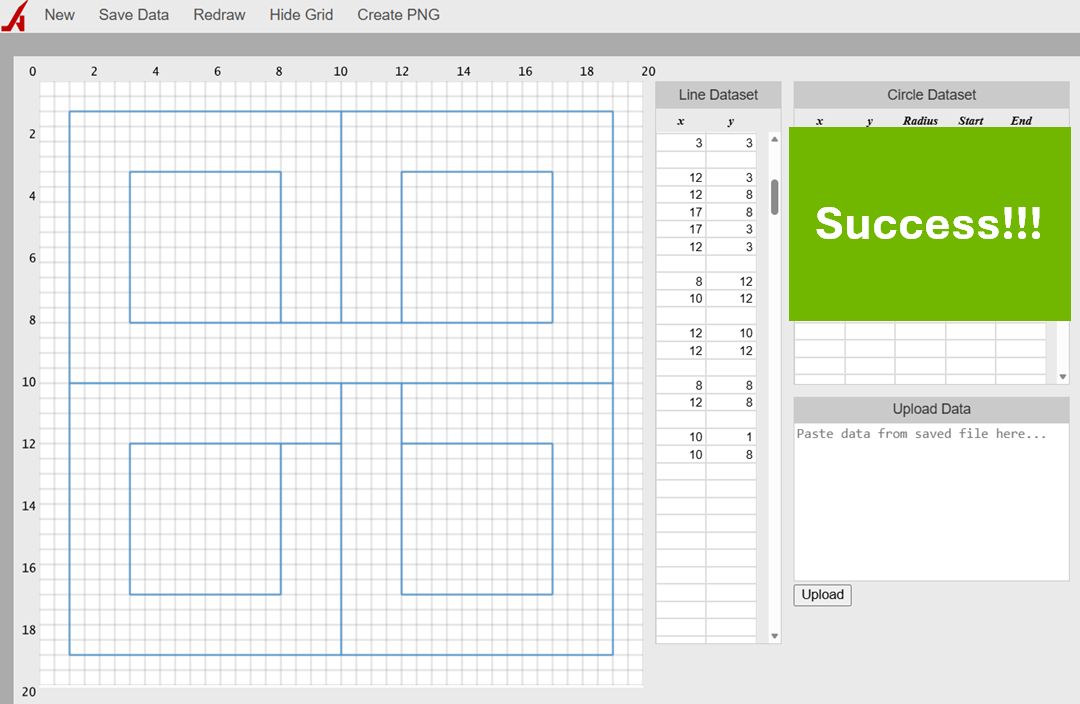This screenshot has height=704, width=1080.
Task: Click the down arrow on Line Dataset scrollbar
Action: pos(773,635)
